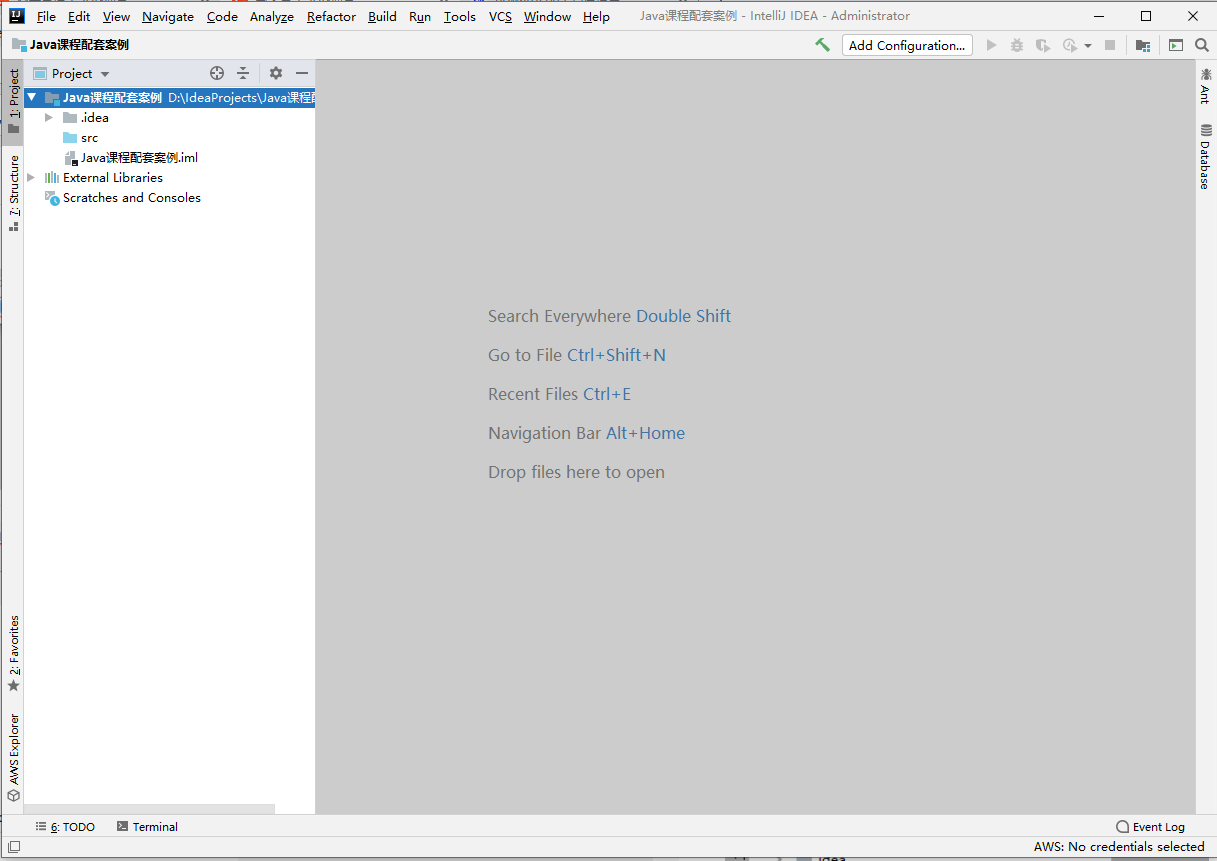The height and width of the screenshot is (861, 1217).
Task: Click the Profiler run icon
Action: click(1070, 45)
